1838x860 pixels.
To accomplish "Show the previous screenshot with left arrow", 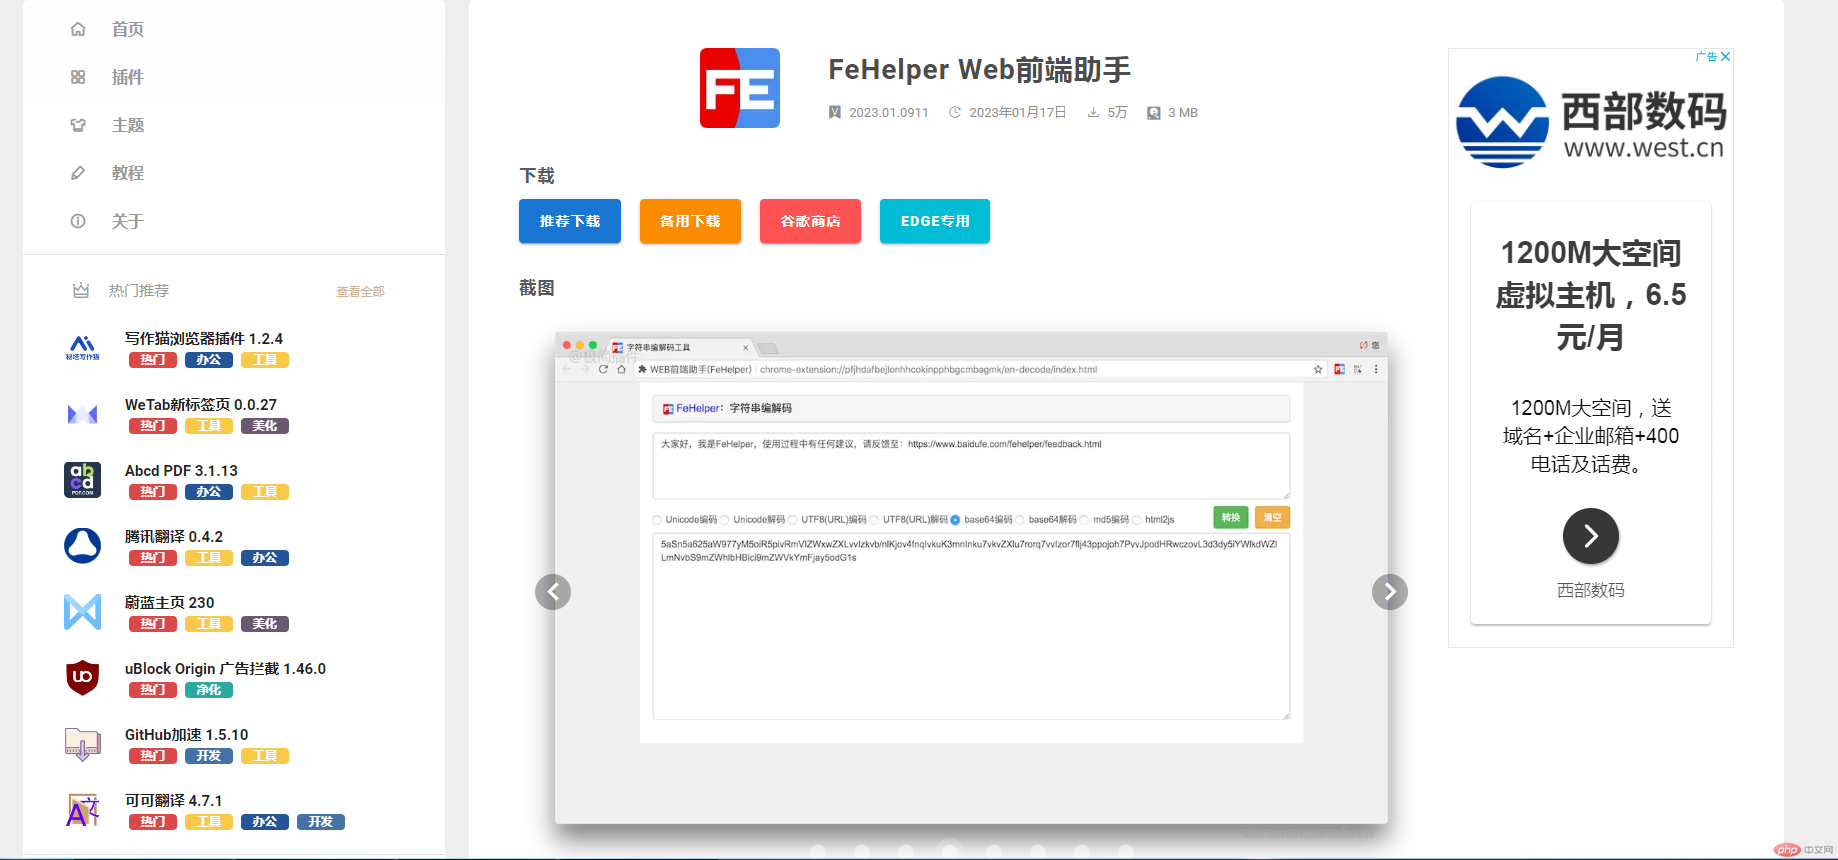I will (x=553, y=592).
